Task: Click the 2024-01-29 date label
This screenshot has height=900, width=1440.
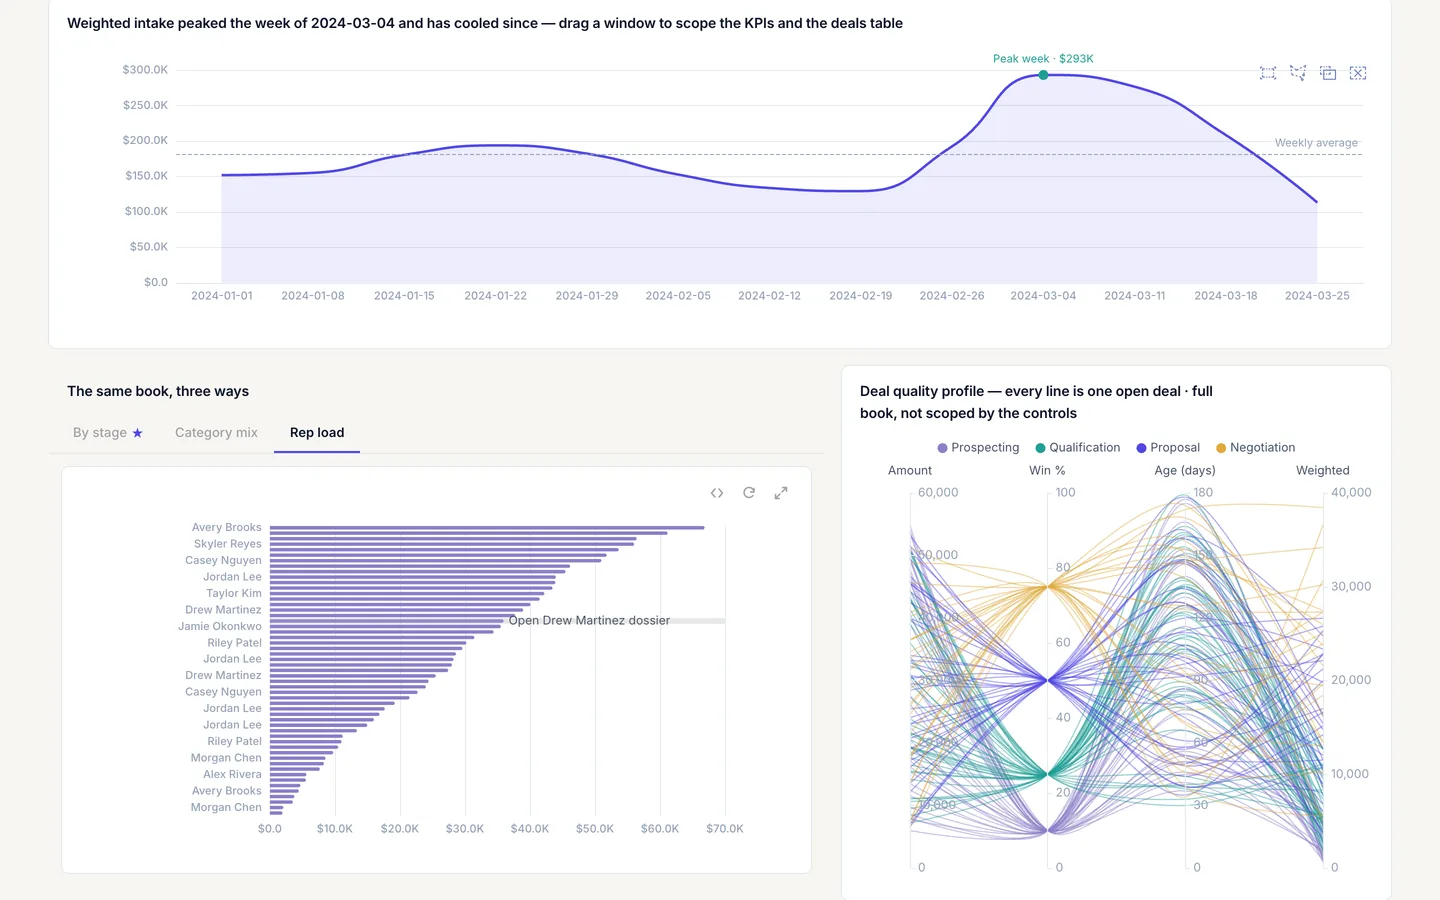Action: tap(587, 296)
